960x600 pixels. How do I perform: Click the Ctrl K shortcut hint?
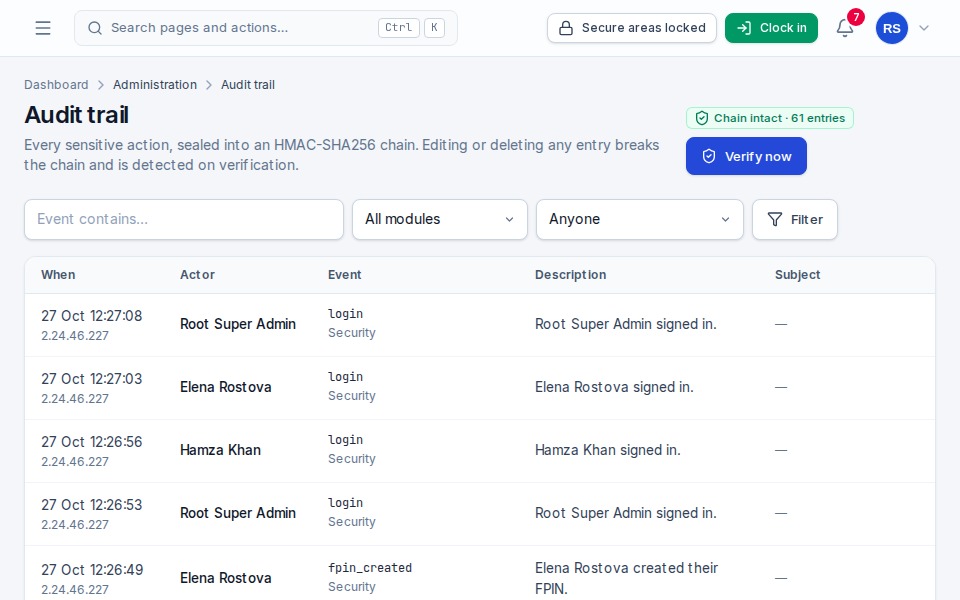tap(411, 28)
